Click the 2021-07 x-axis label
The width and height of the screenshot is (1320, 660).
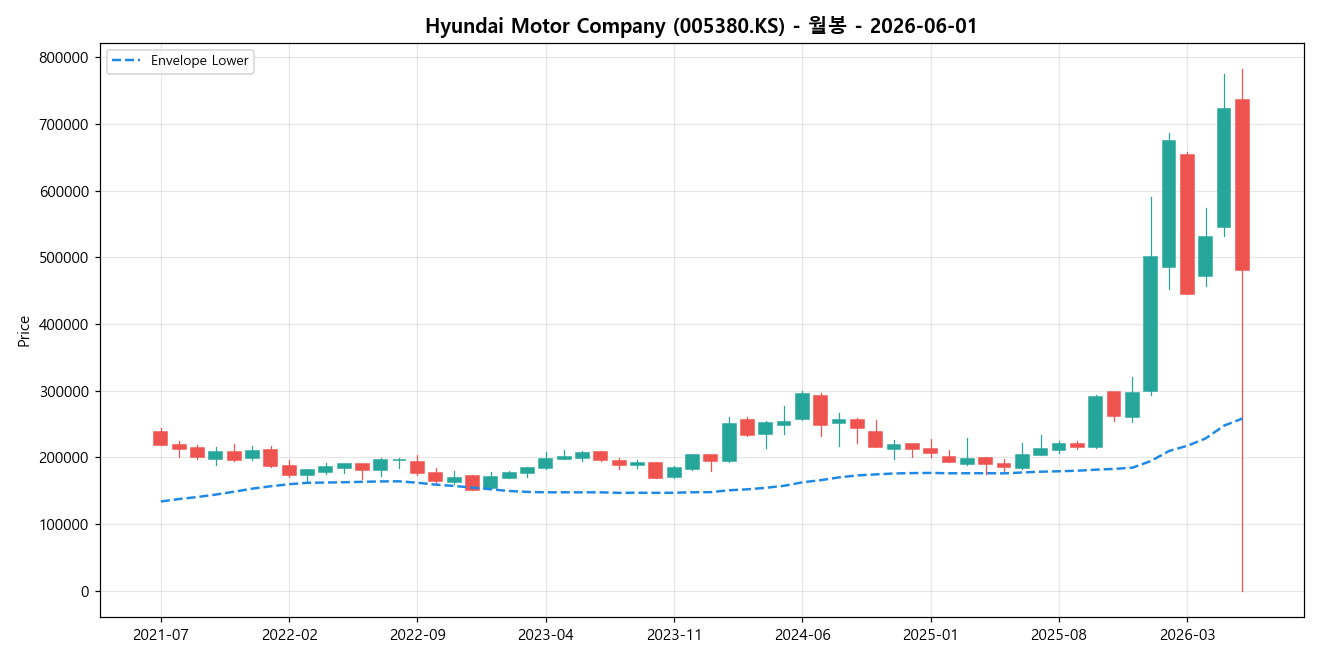[161, 634]
